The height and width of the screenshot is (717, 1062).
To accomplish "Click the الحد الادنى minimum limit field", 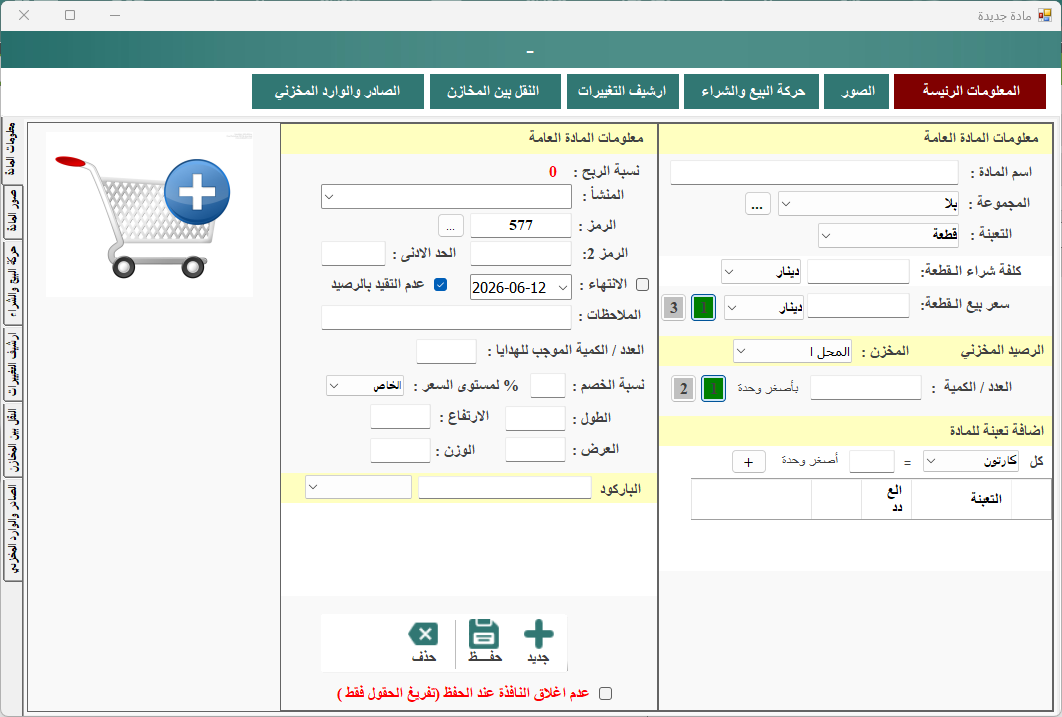I will click(x=353, y=253).
